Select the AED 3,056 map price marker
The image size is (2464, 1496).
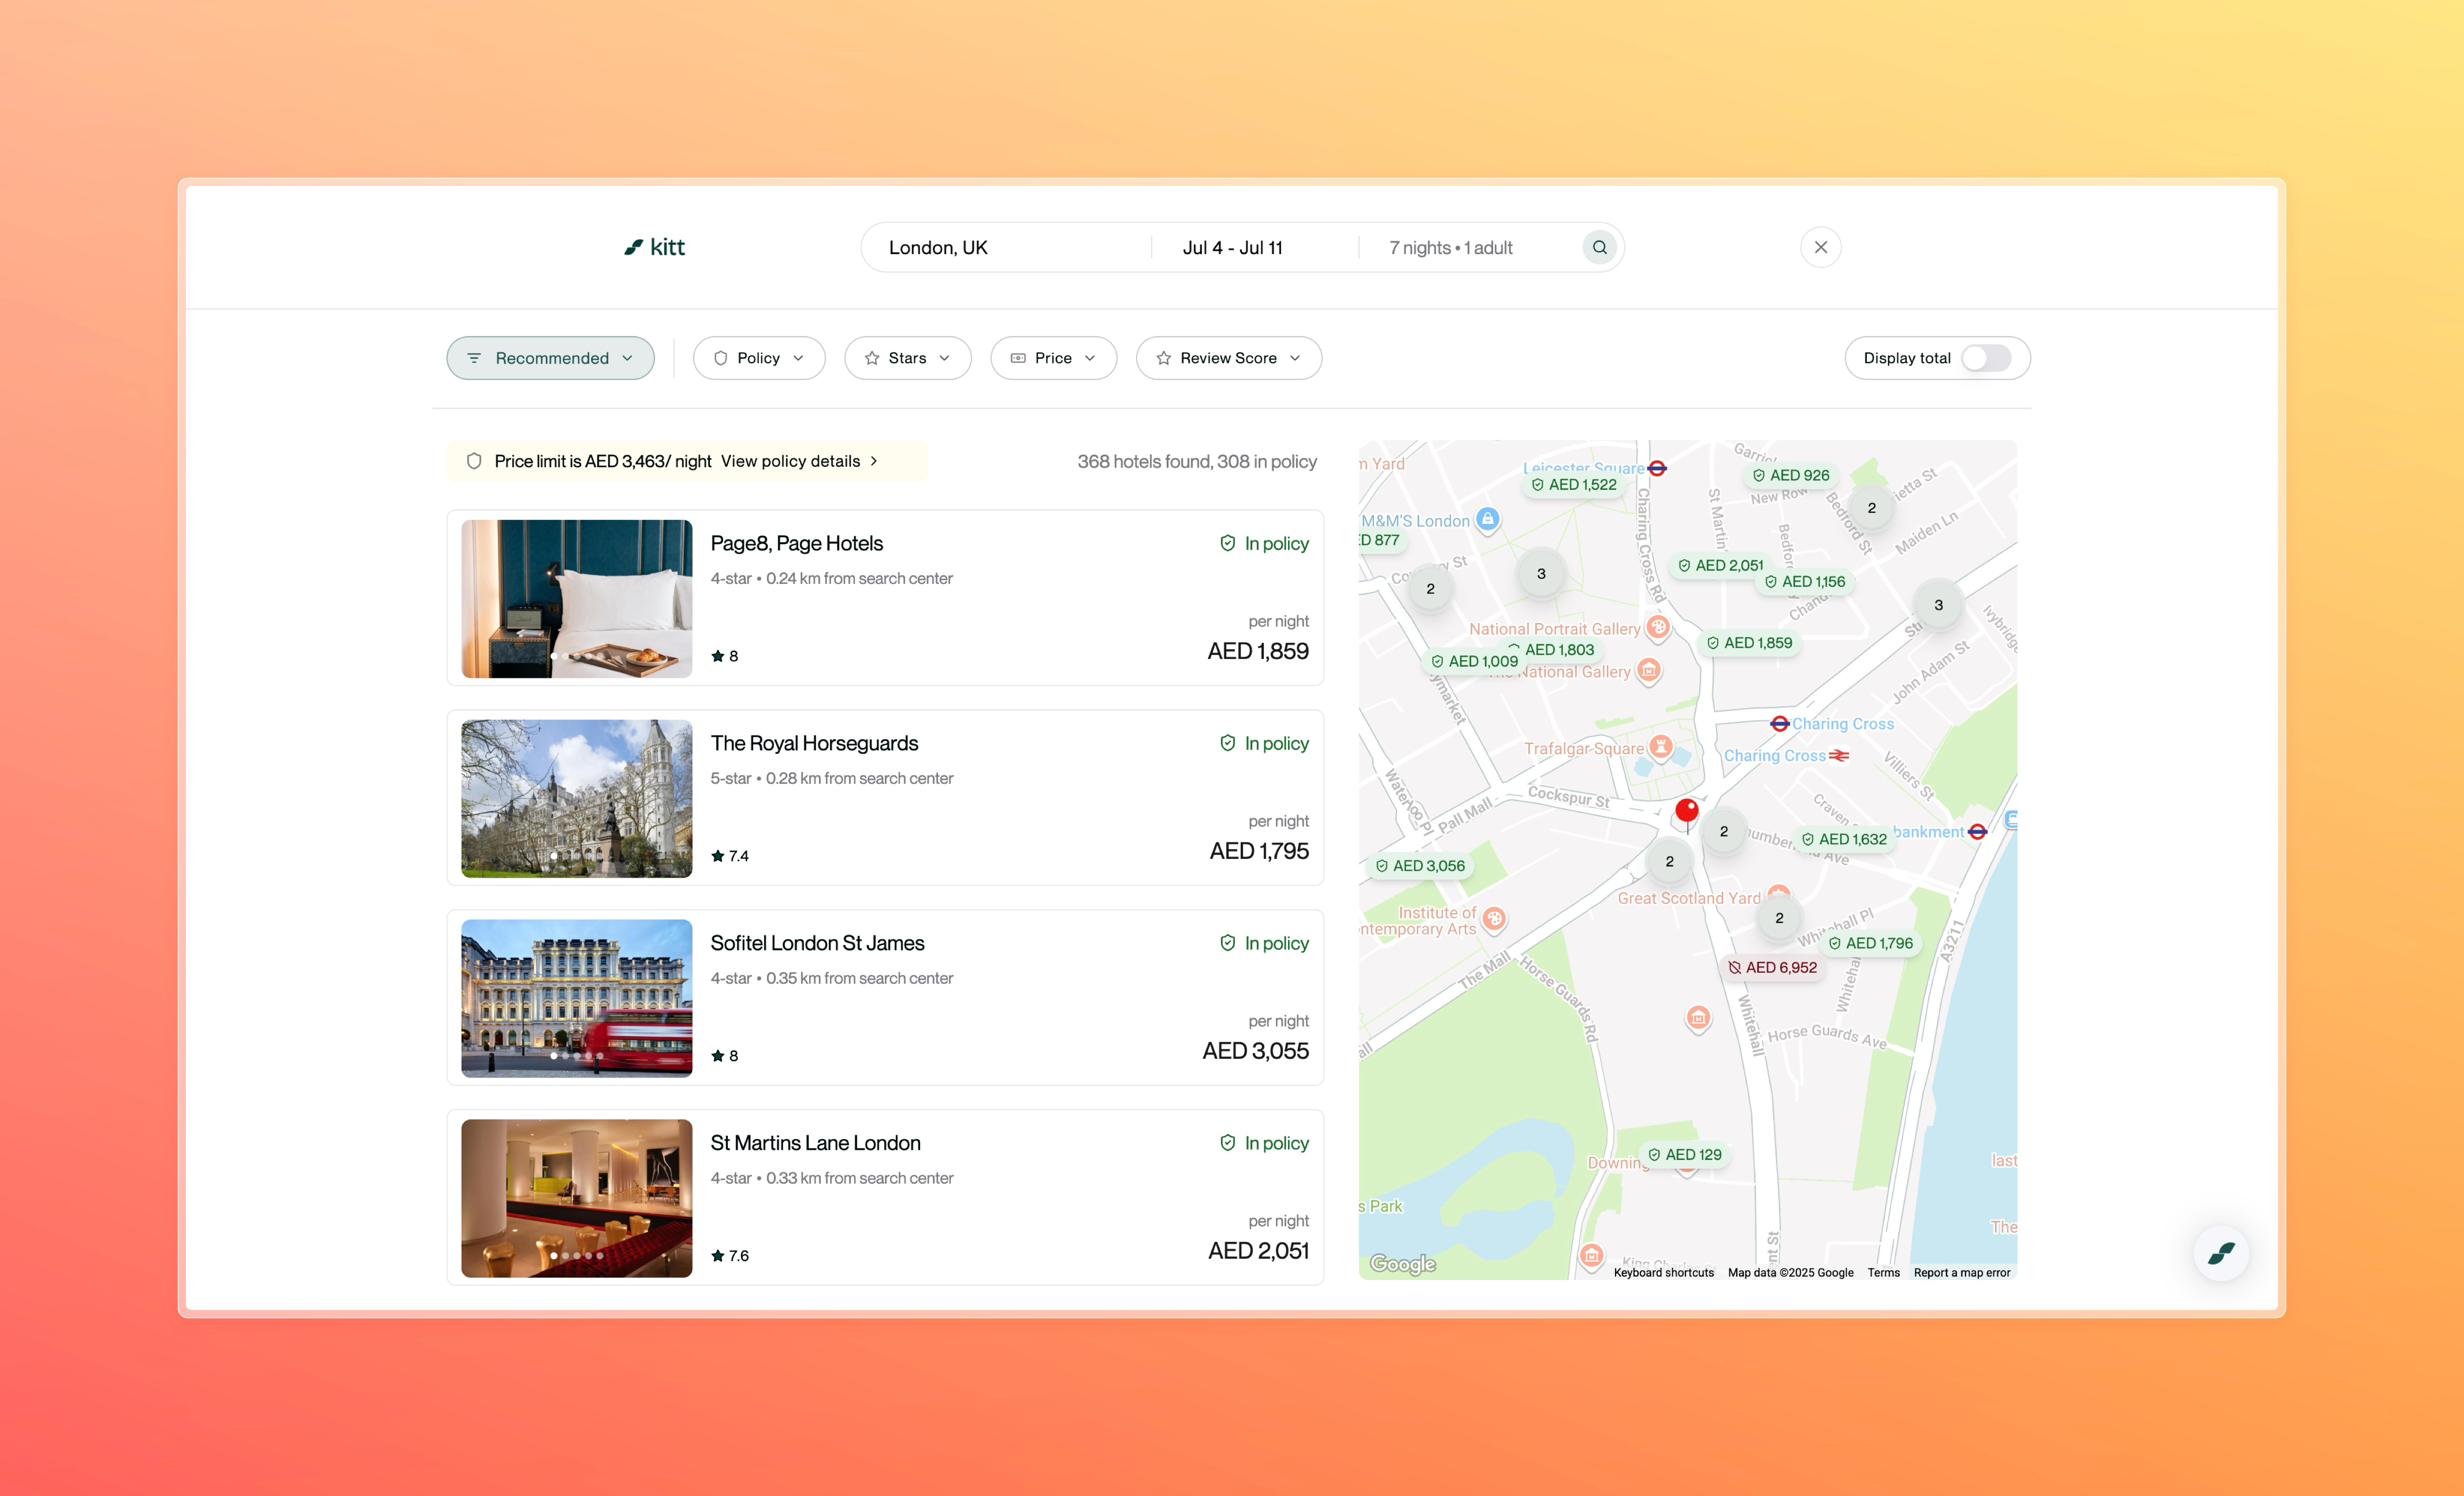1420,865
